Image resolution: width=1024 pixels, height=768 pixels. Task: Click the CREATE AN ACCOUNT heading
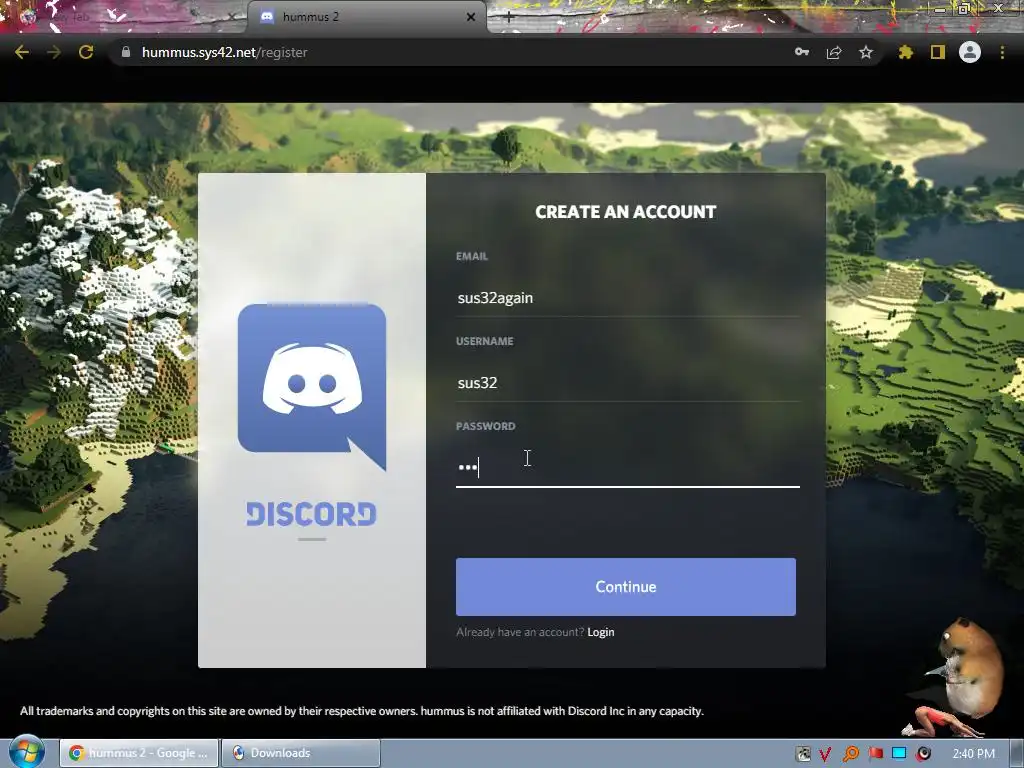pos(626,212)
